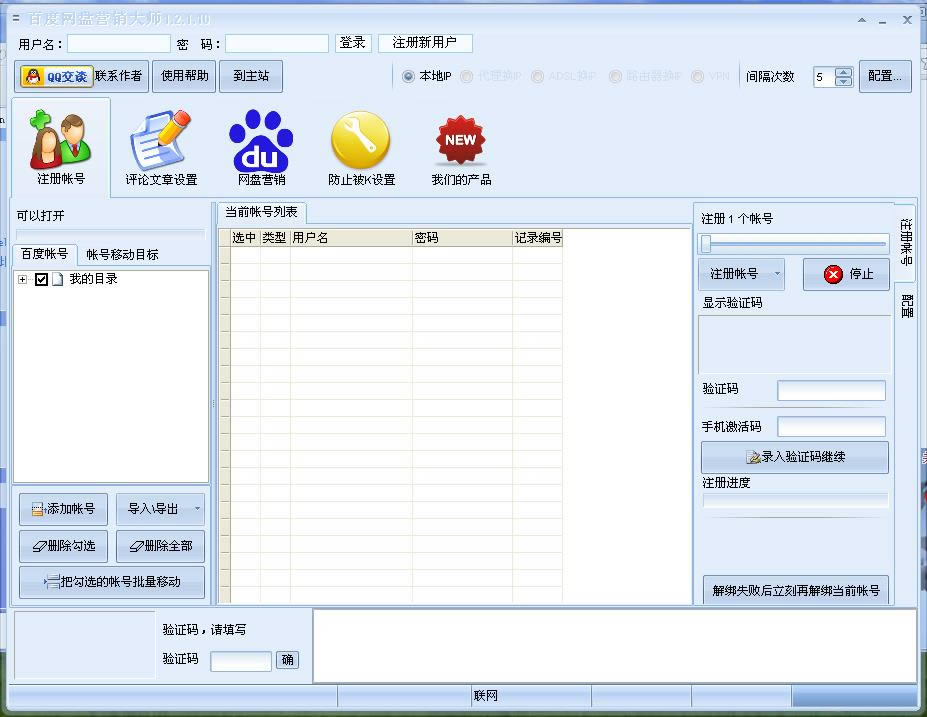The width and height of the screenshot is (927, 717).
Task: Expand the 我的目录 tree node
Action: (23, 279)
